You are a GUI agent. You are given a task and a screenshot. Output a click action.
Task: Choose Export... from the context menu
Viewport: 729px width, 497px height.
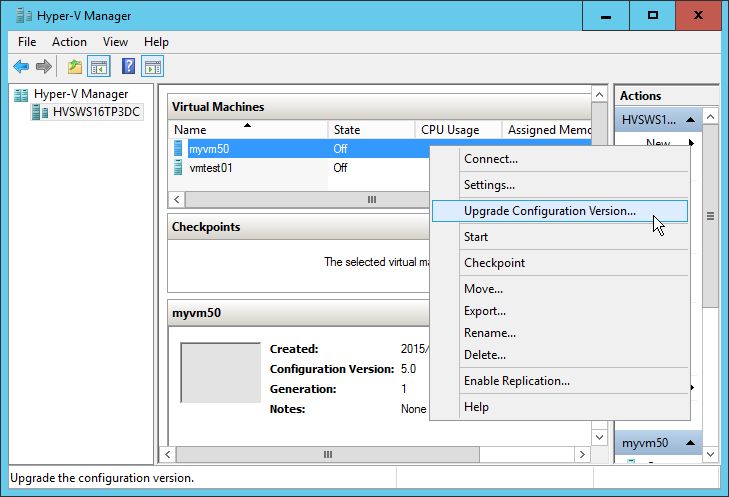click(x=560, y=311)
